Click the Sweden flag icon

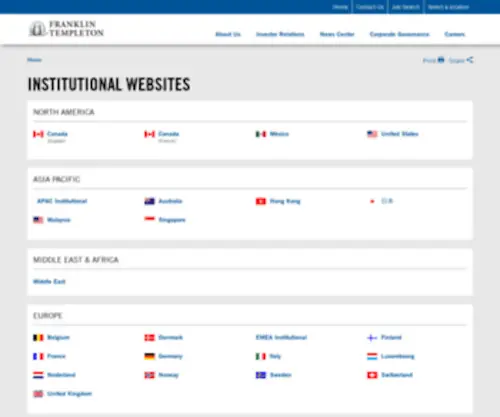pyautogui.click(x=261, y=375)
